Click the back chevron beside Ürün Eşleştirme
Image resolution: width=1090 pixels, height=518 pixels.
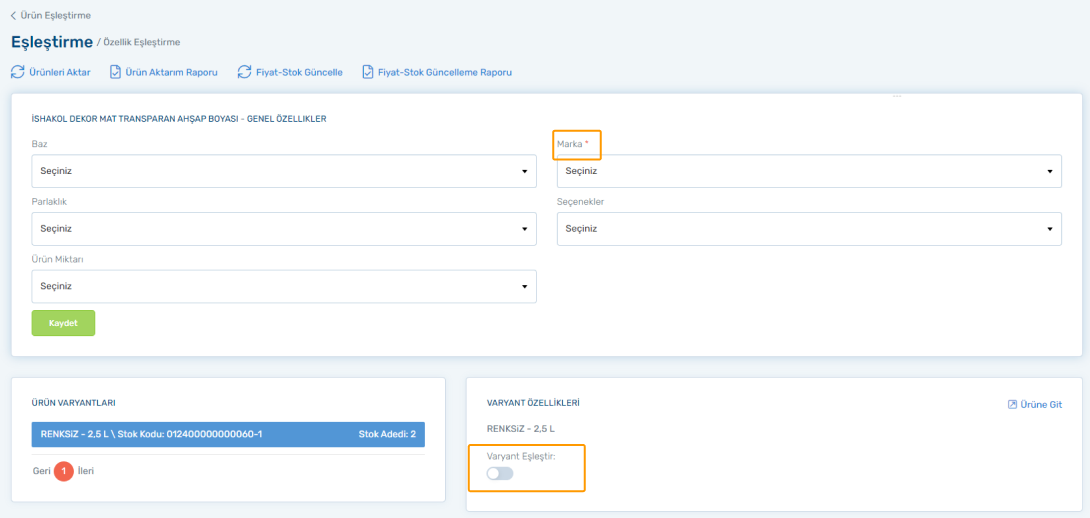coord(13,15)
